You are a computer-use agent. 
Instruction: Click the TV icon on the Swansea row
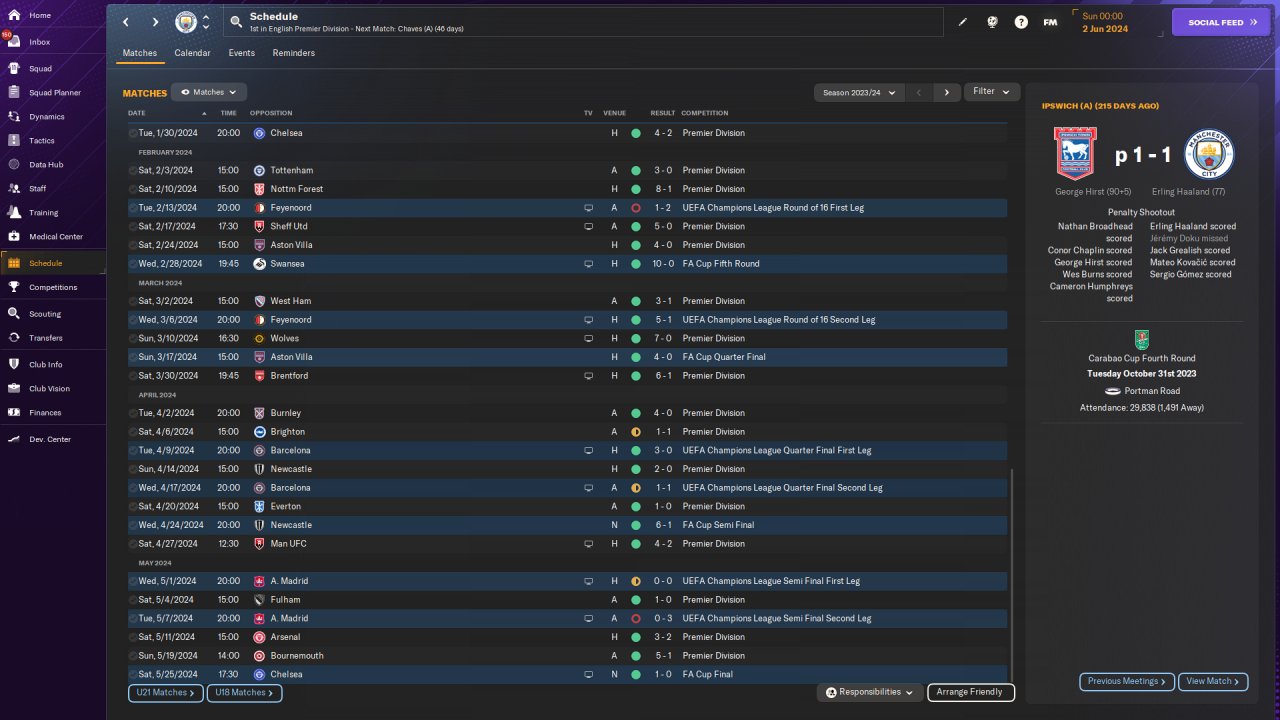point(589,264)
